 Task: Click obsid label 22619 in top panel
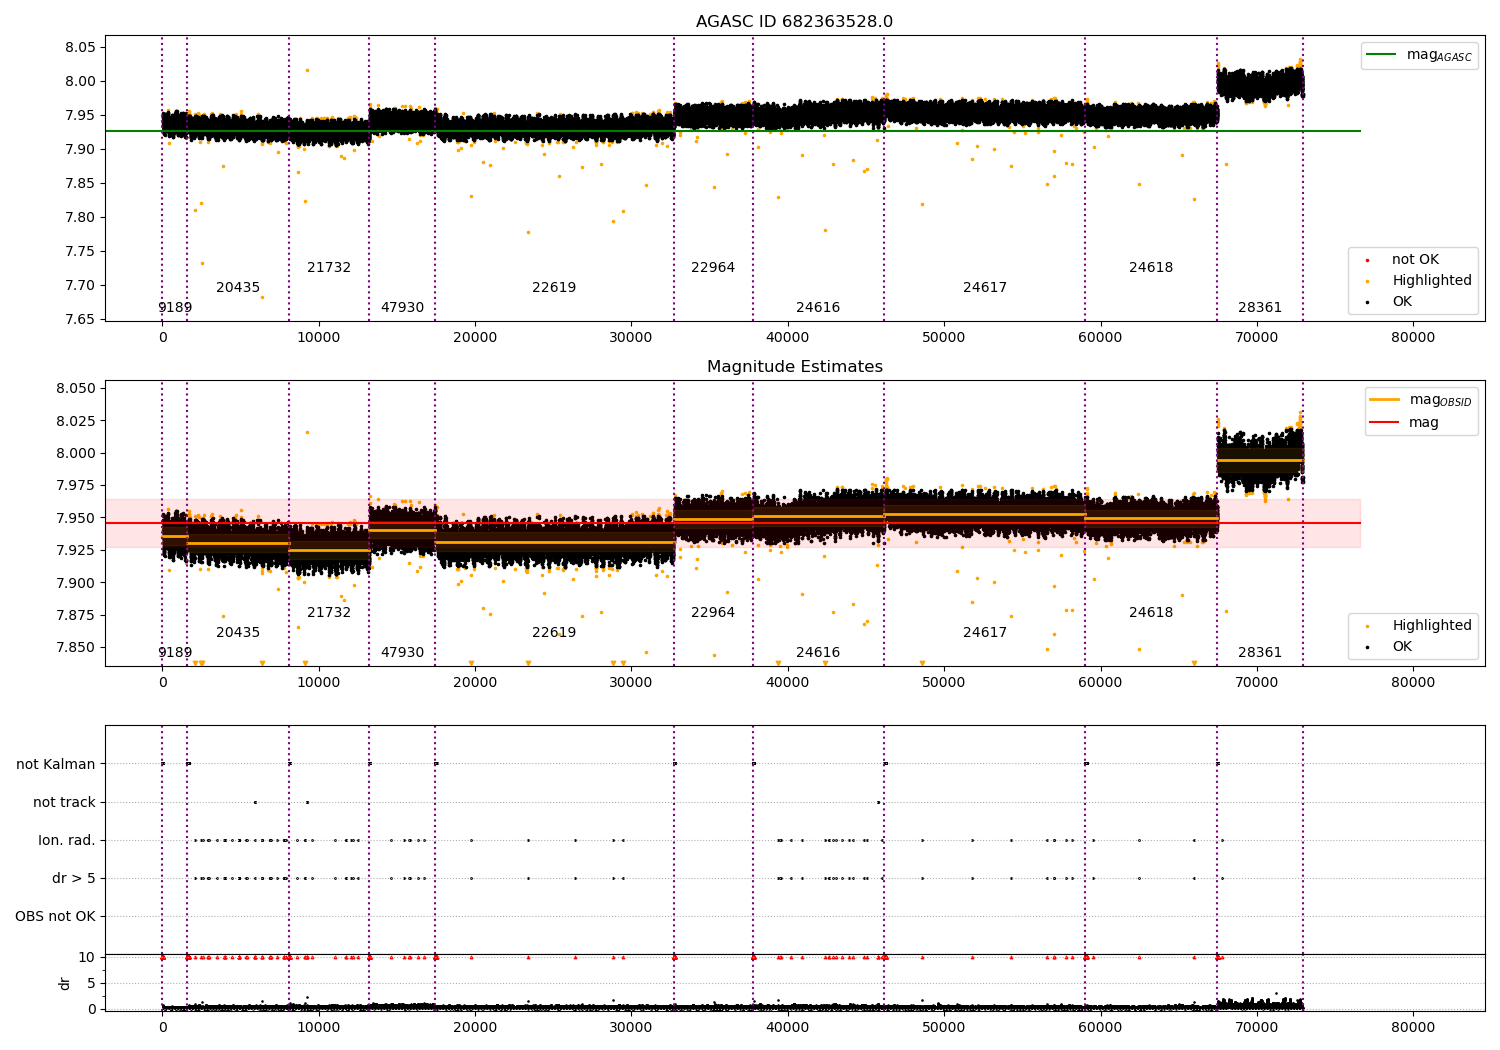point(554,288)
